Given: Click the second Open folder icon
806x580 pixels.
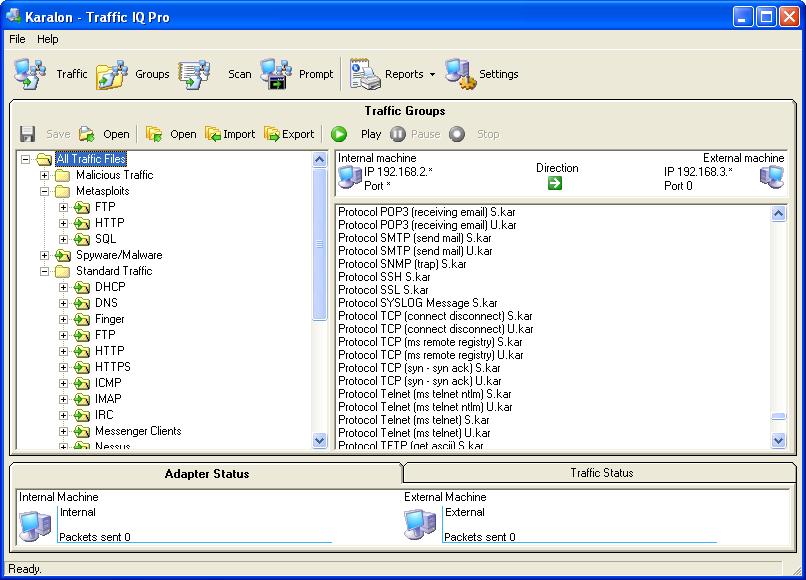Looking at the screenshot, I should (154, 134).
